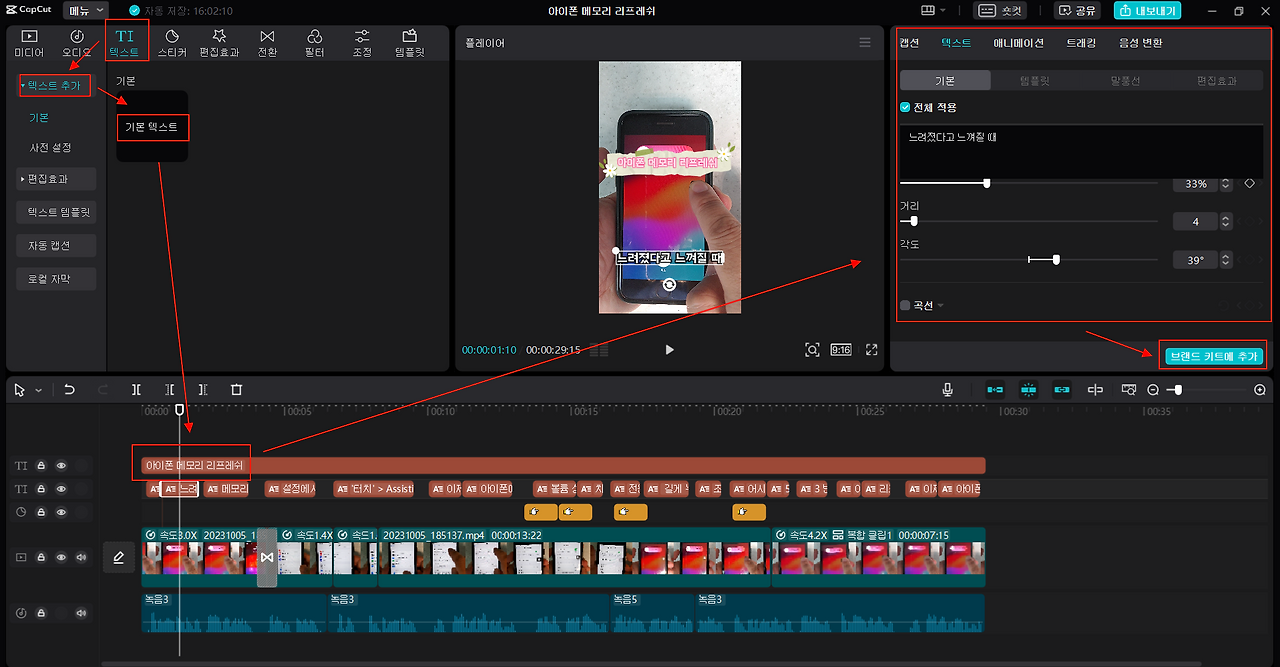
Task: Click the microphone record voiceover icon
Action: point(947,390)
